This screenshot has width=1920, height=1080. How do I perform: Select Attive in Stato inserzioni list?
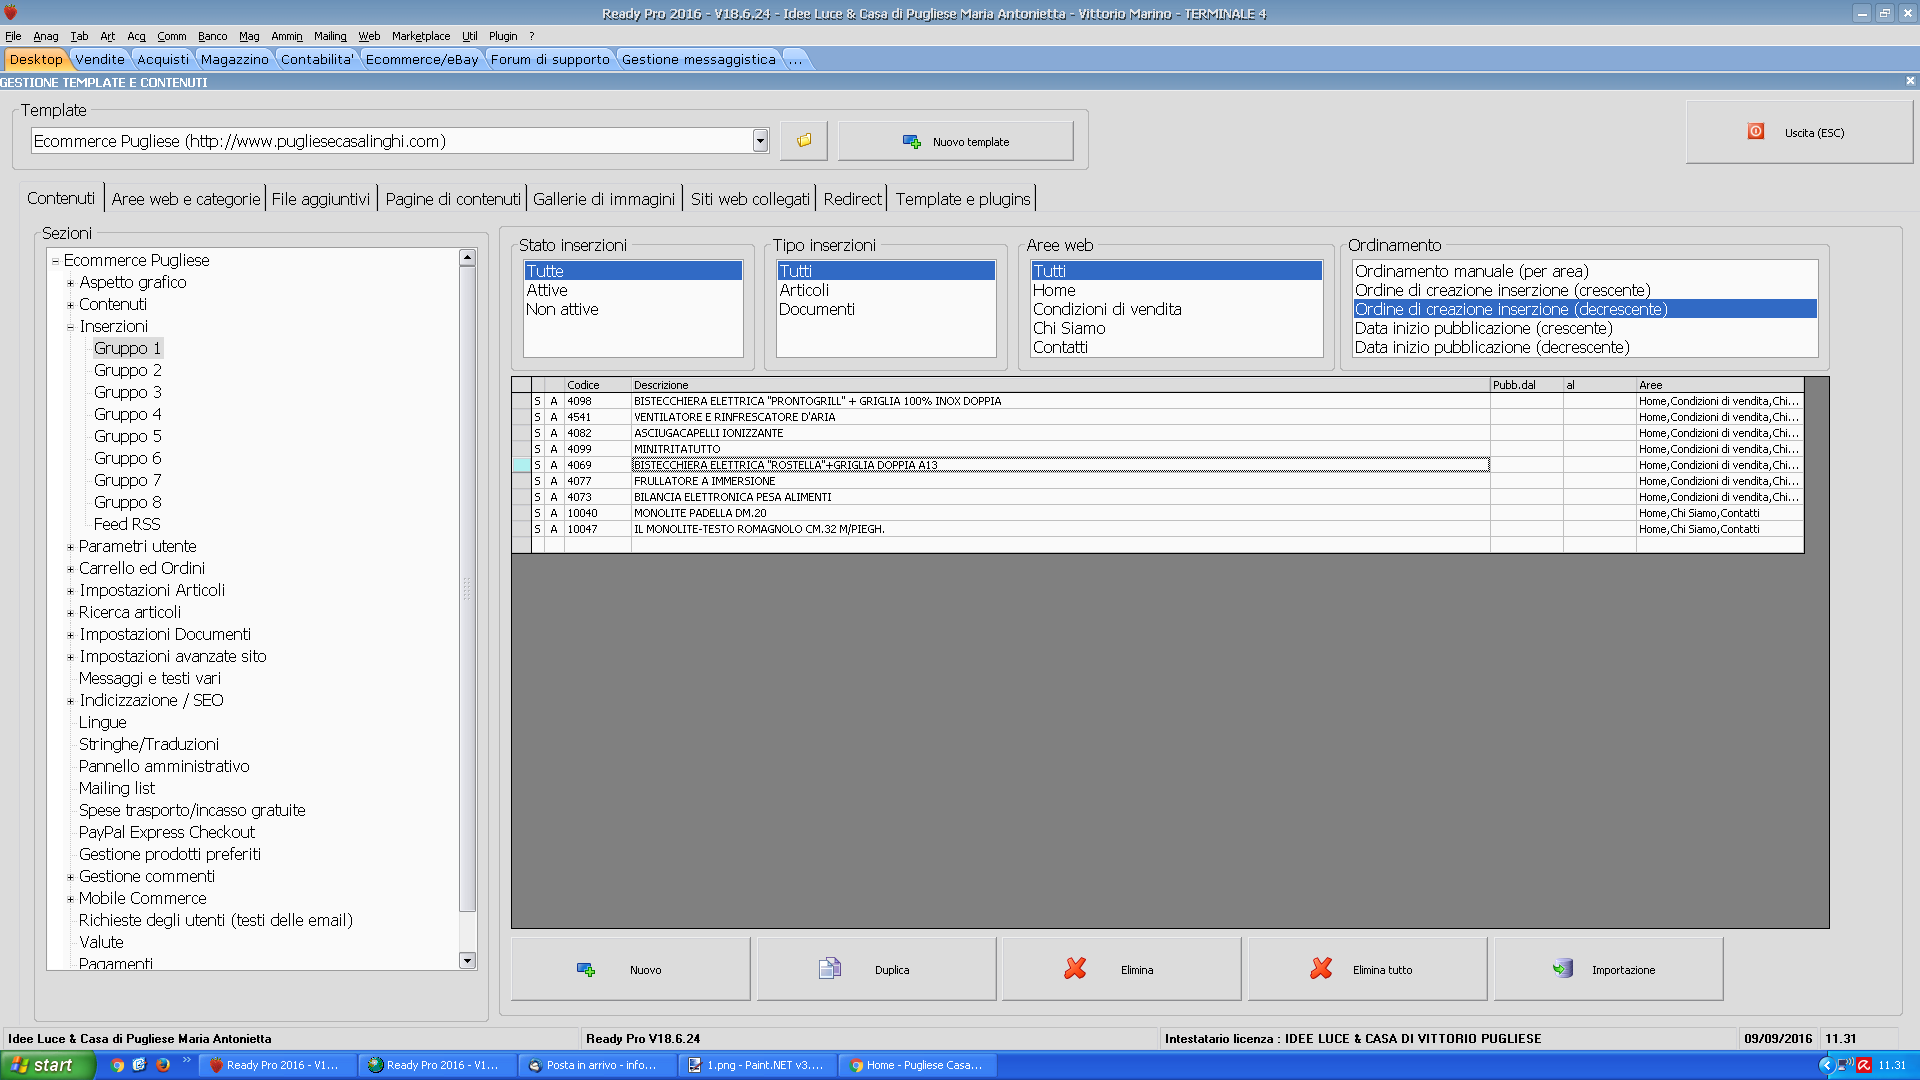pyautogui.click(x=547, y=290)
